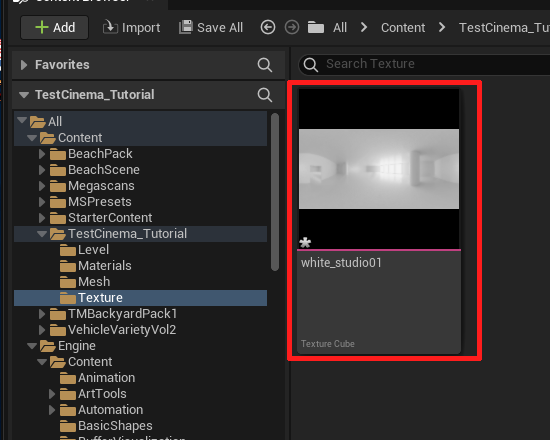Collapse the Engine Content folder arrow
This screenshot has height=440, width=550.
(x=42, y=362)
